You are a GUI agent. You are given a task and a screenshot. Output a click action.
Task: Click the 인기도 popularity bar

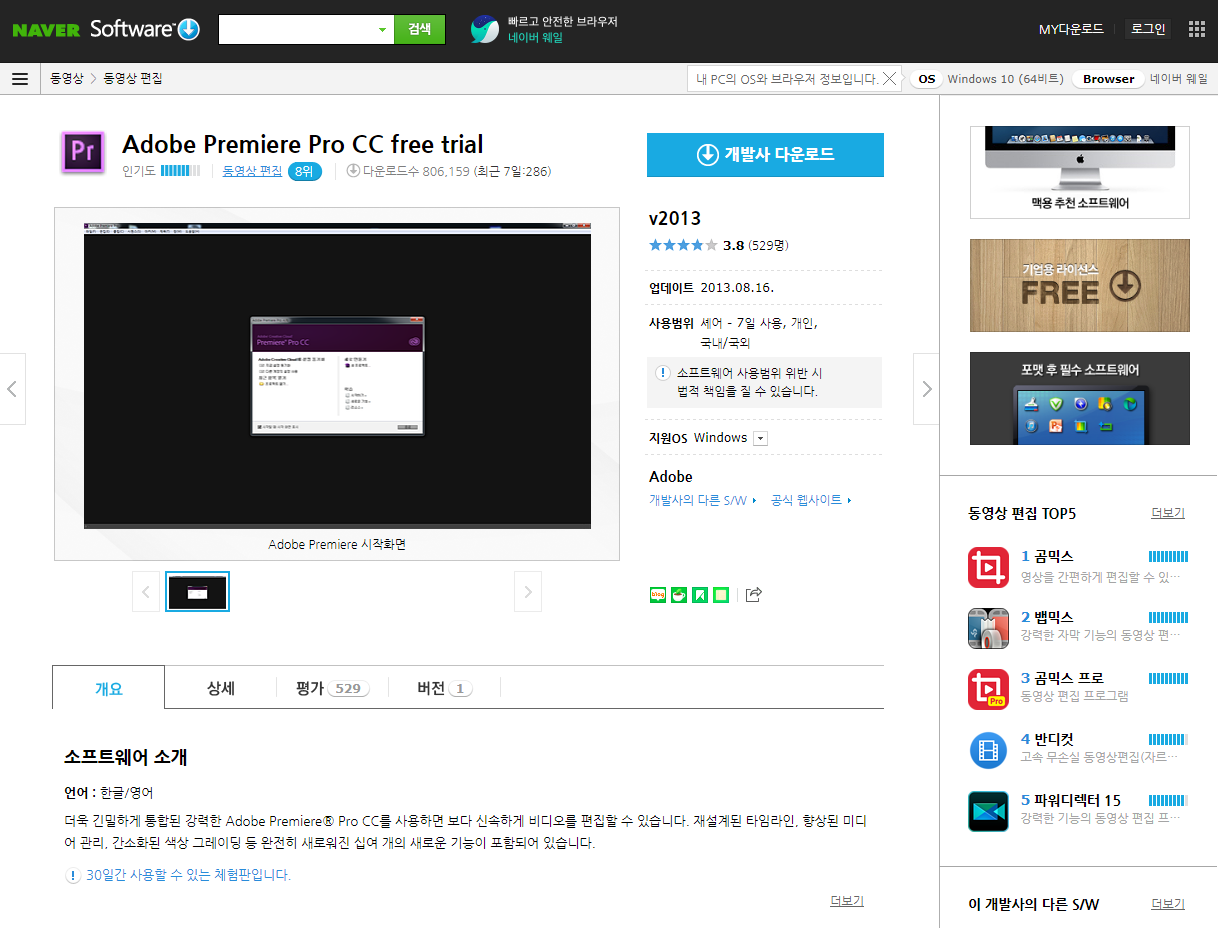181,171
